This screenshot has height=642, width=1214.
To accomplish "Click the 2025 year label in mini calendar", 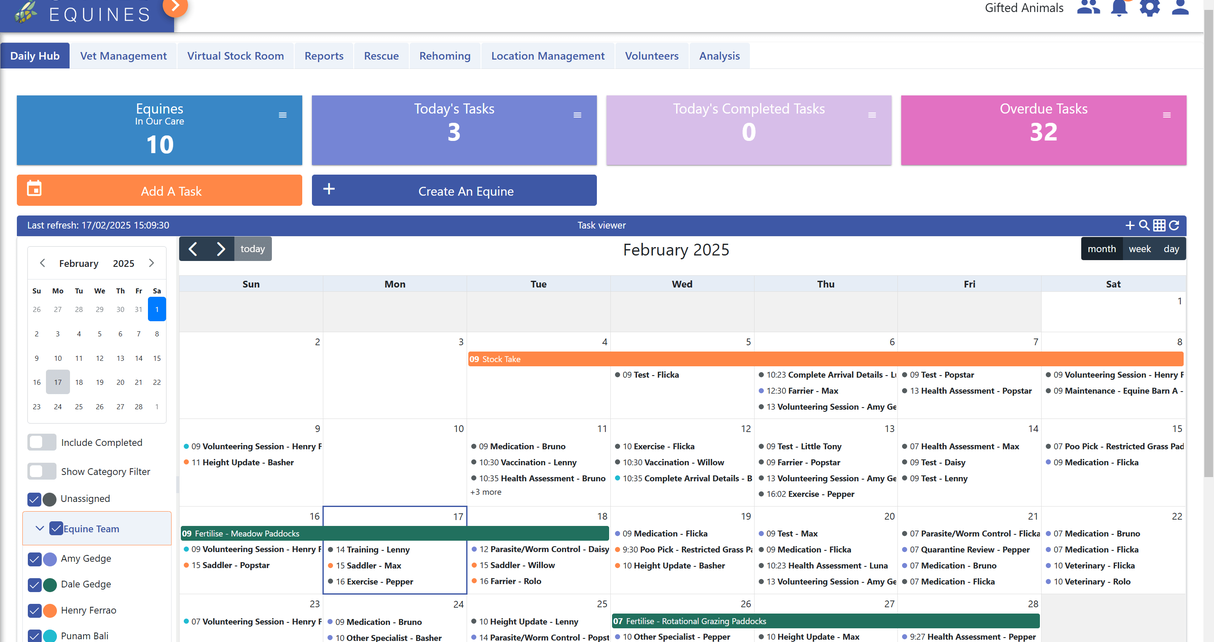I will [124, 263].
